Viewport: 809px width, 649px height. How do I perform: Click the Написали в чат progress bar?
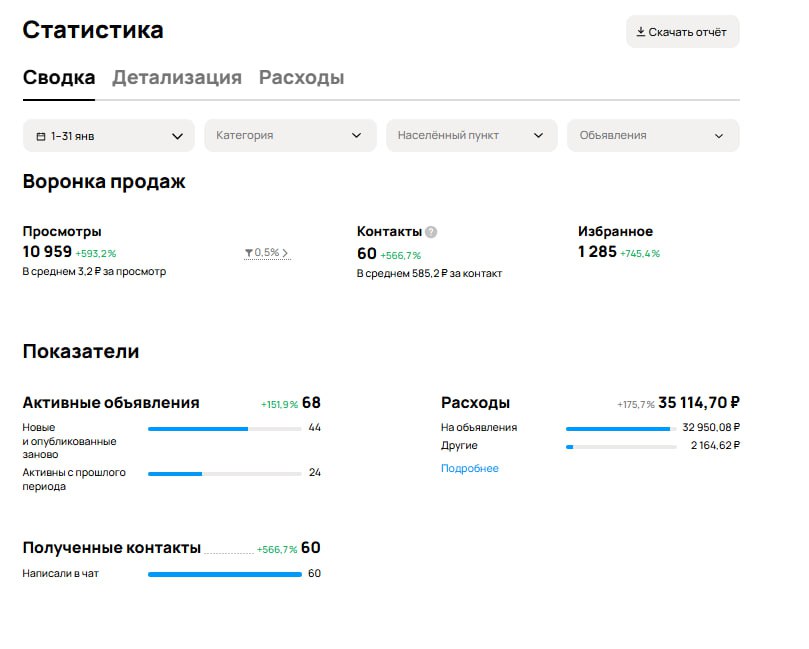tap(225, 574)
